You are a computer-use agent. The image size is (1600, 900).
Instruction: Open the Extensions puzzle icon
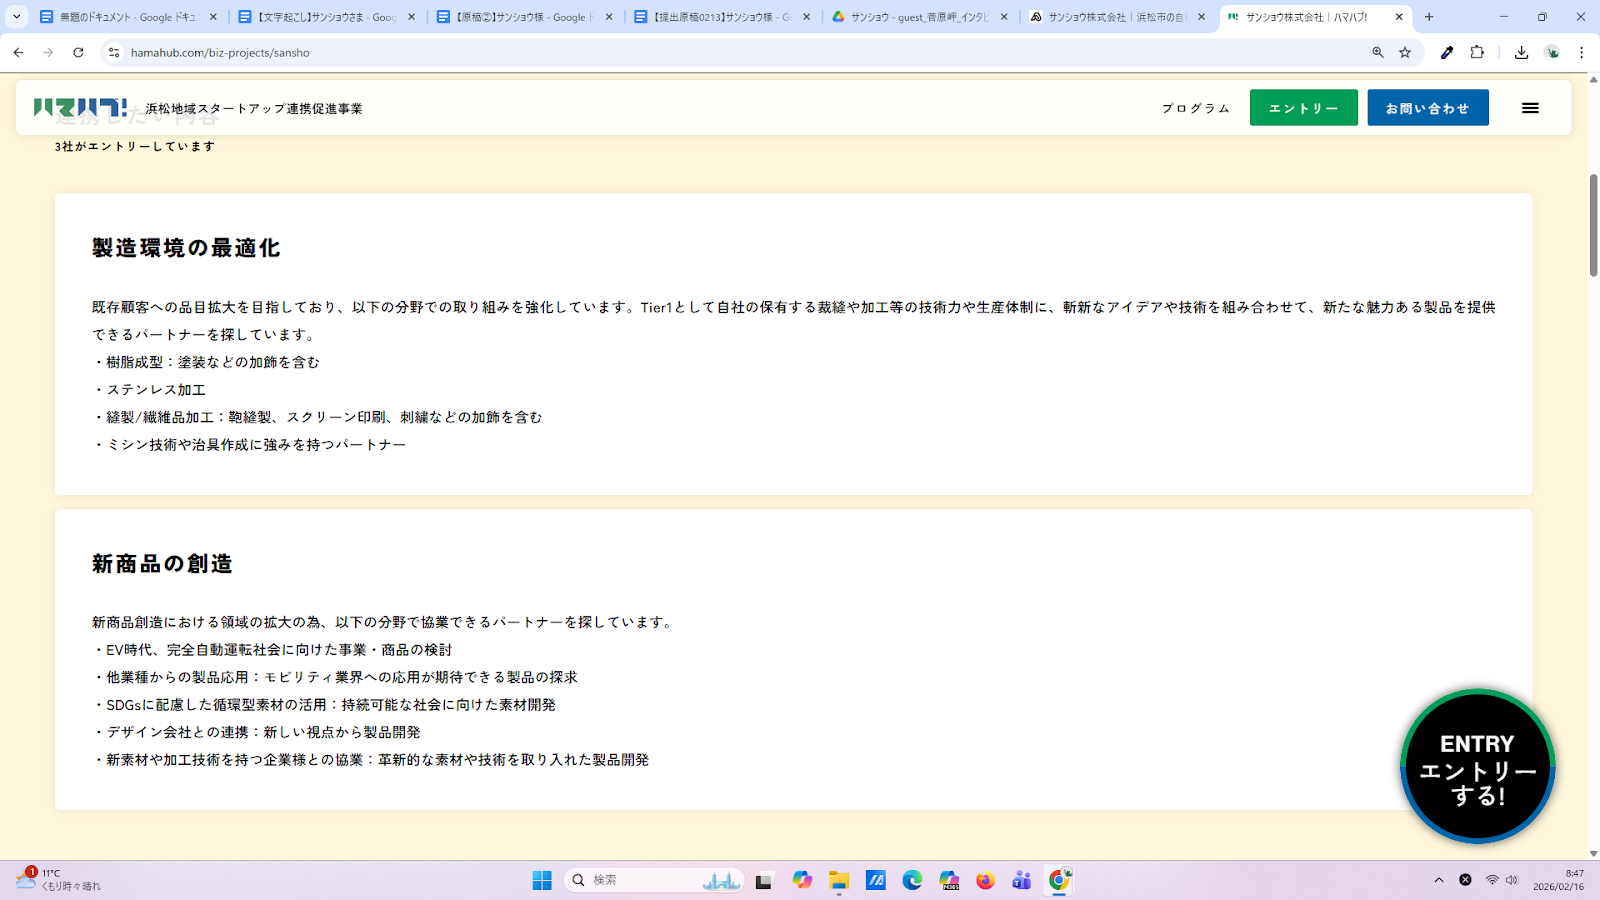click(1477, 52)
